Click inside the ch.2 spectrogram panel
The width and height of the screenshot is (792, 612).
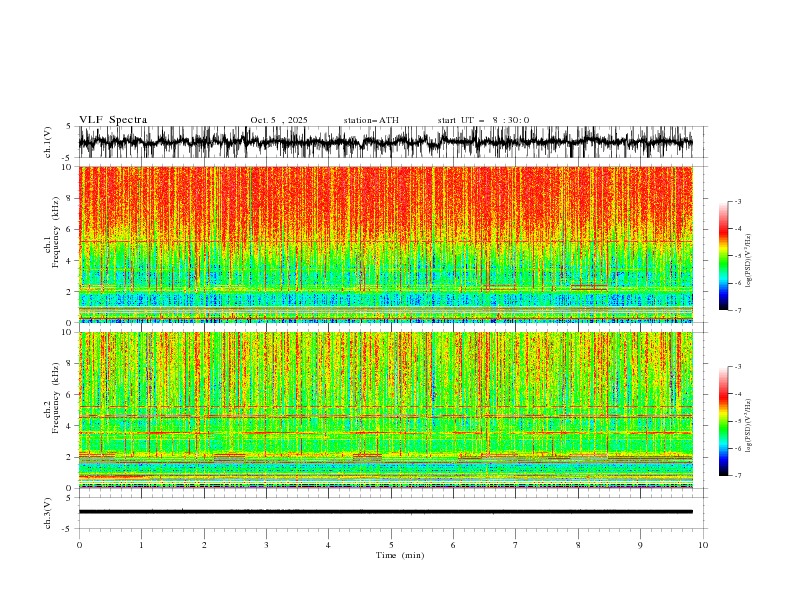coord(386,410)
